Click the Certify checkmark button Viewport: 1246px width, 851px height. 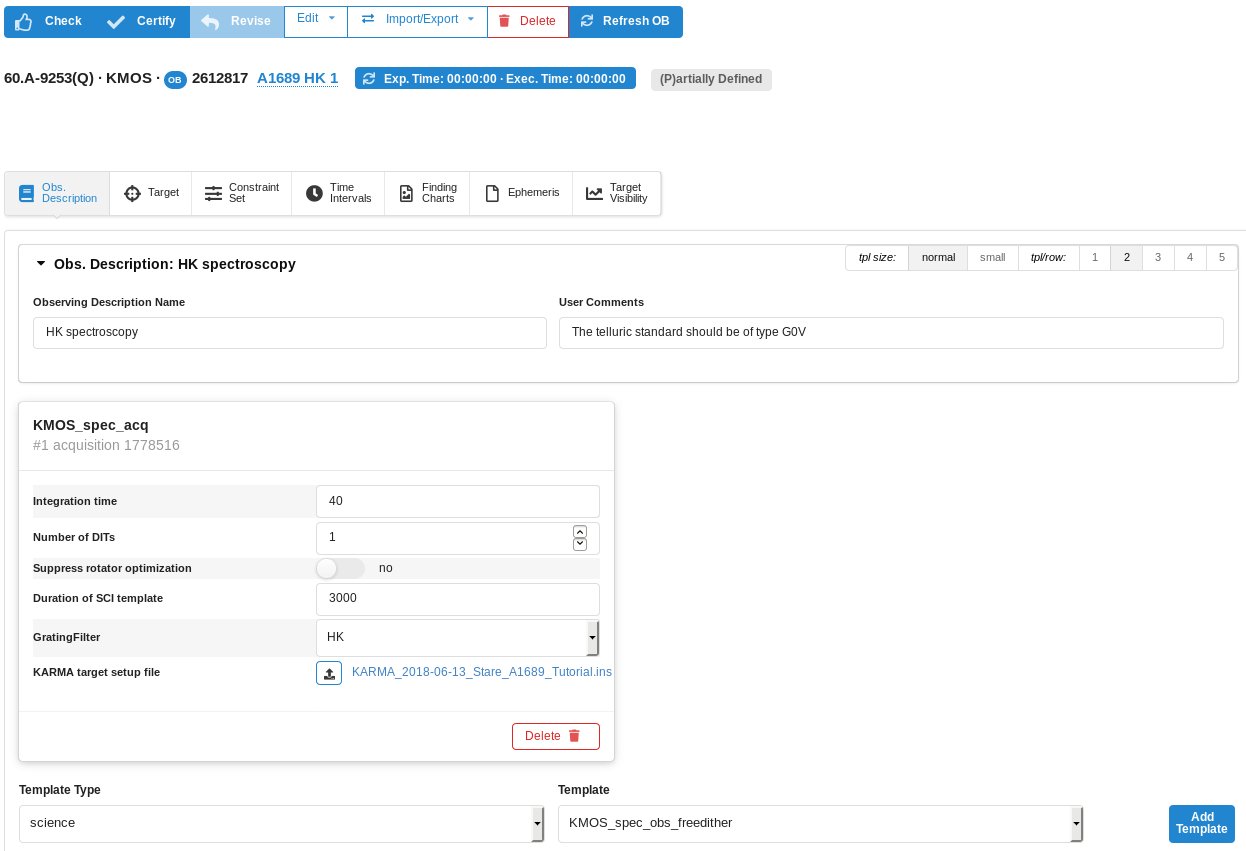tap(142, 21)
